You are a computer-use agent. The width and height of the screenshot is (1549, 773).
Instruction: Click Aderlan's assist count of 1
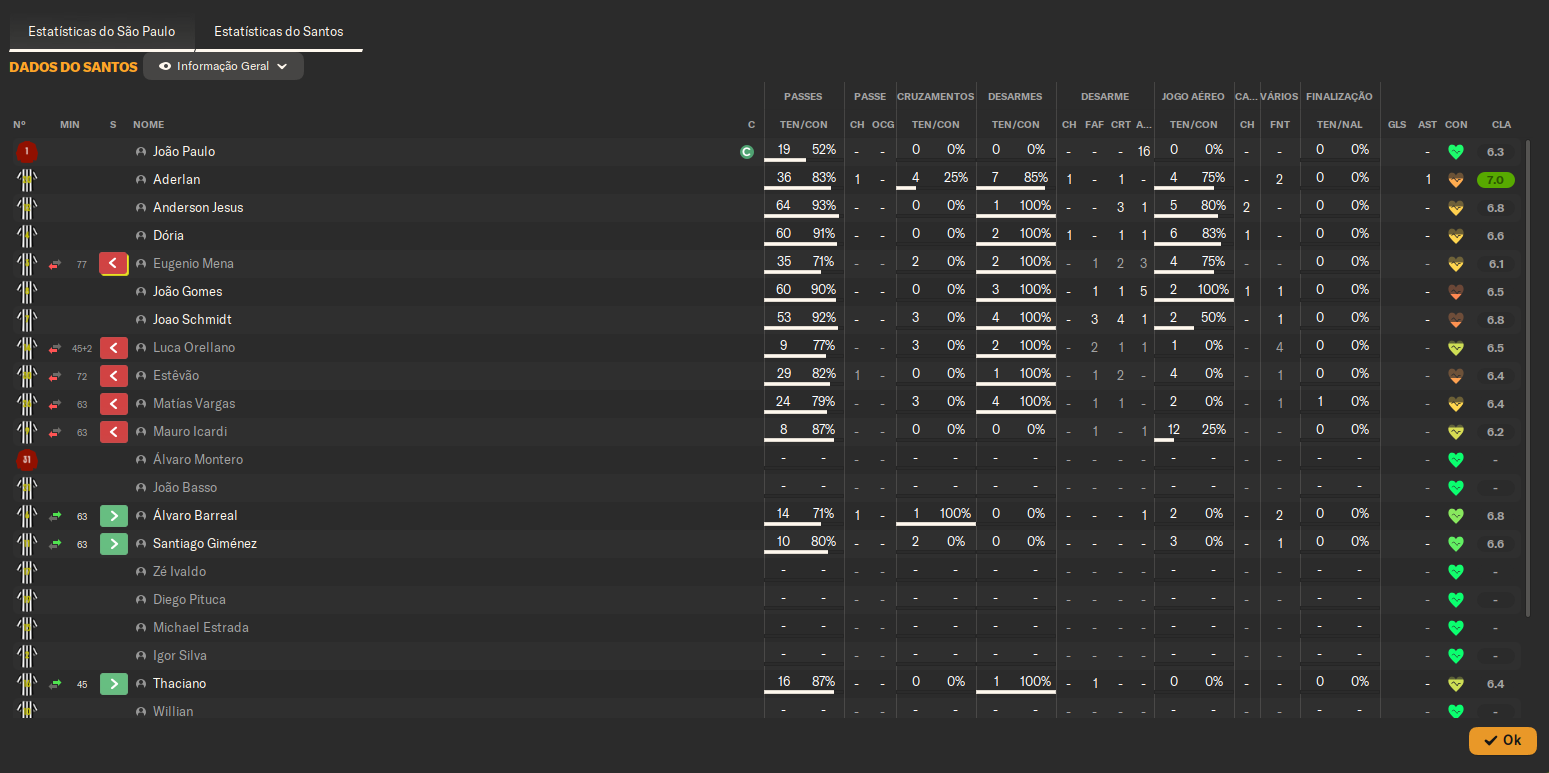(x=1427, y=180)
